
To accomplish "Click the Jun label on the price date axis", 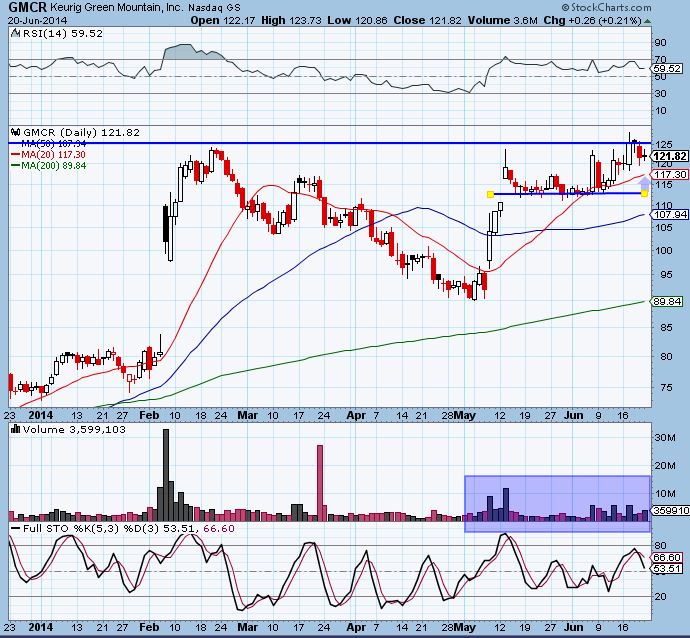I will click(573, 415).
